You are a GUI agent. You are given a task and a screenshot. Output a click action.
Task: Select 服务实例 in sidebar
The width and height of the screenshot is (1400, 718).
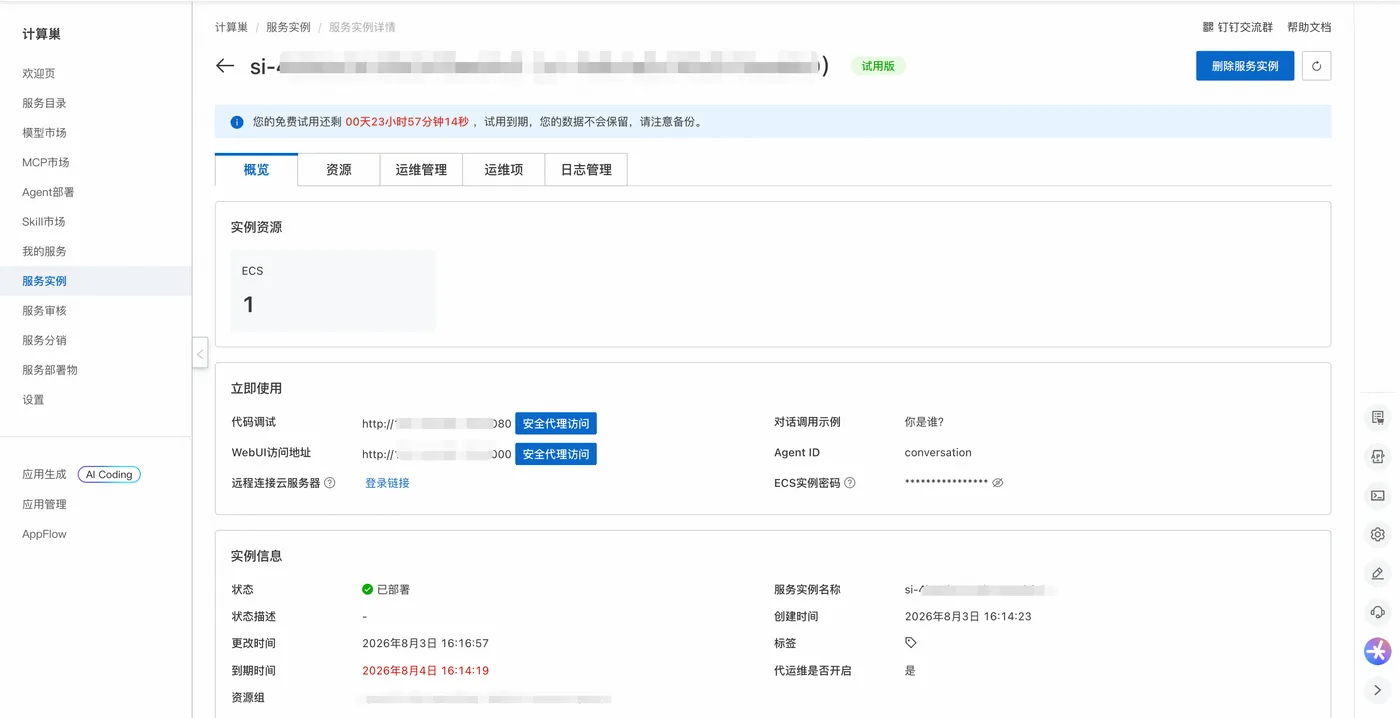tap(95, 281)
